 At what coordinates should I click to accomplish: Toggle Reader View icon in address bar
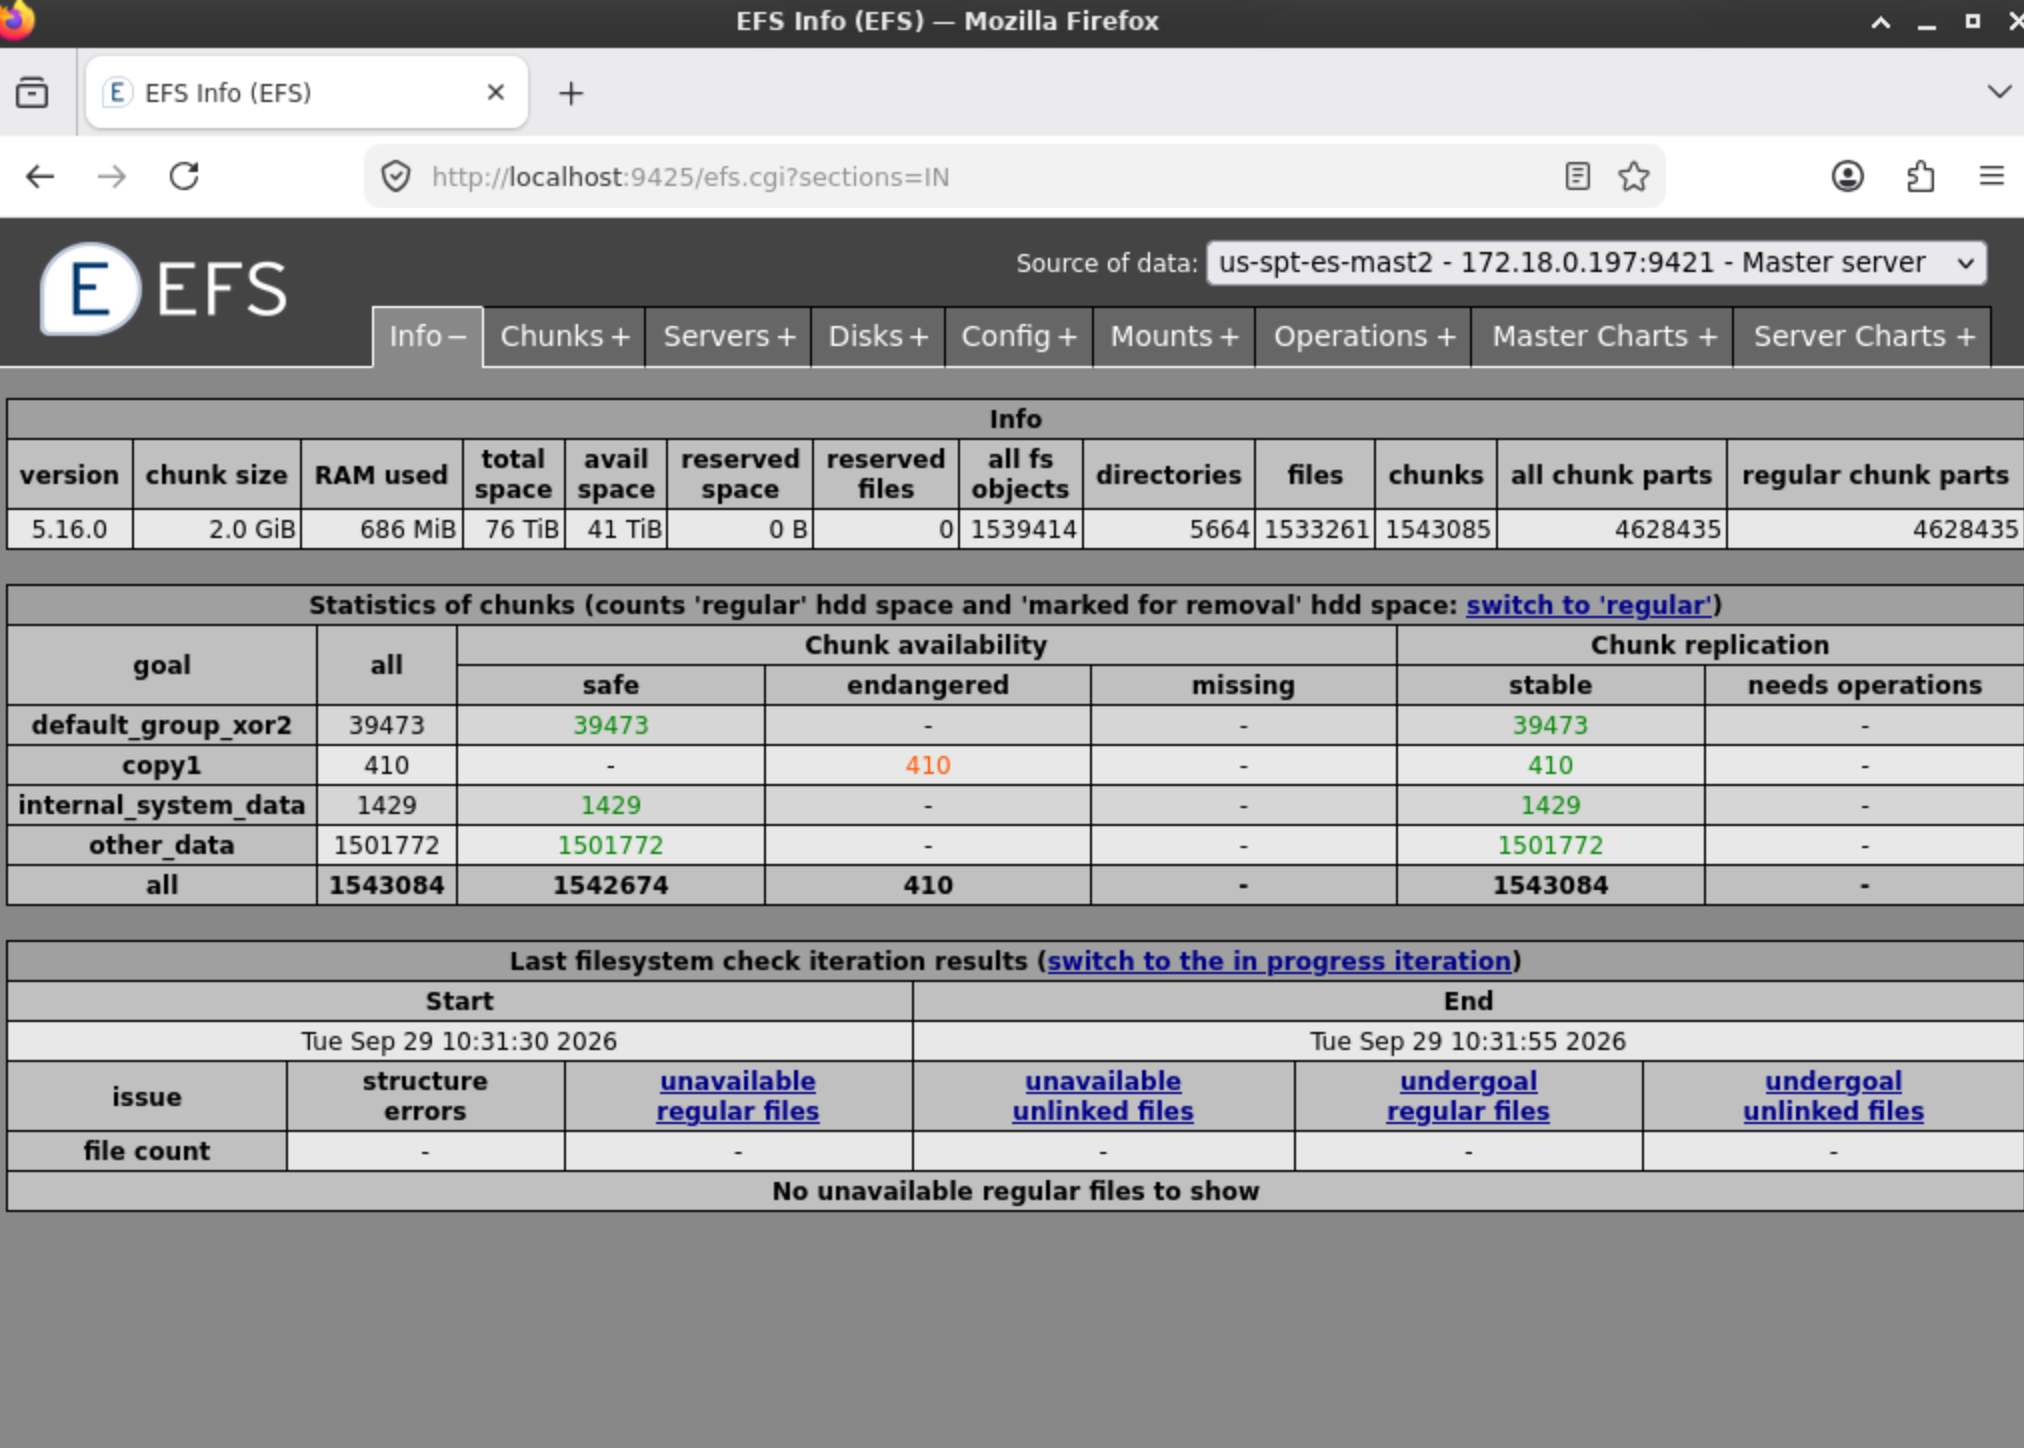coord(1577,177)
